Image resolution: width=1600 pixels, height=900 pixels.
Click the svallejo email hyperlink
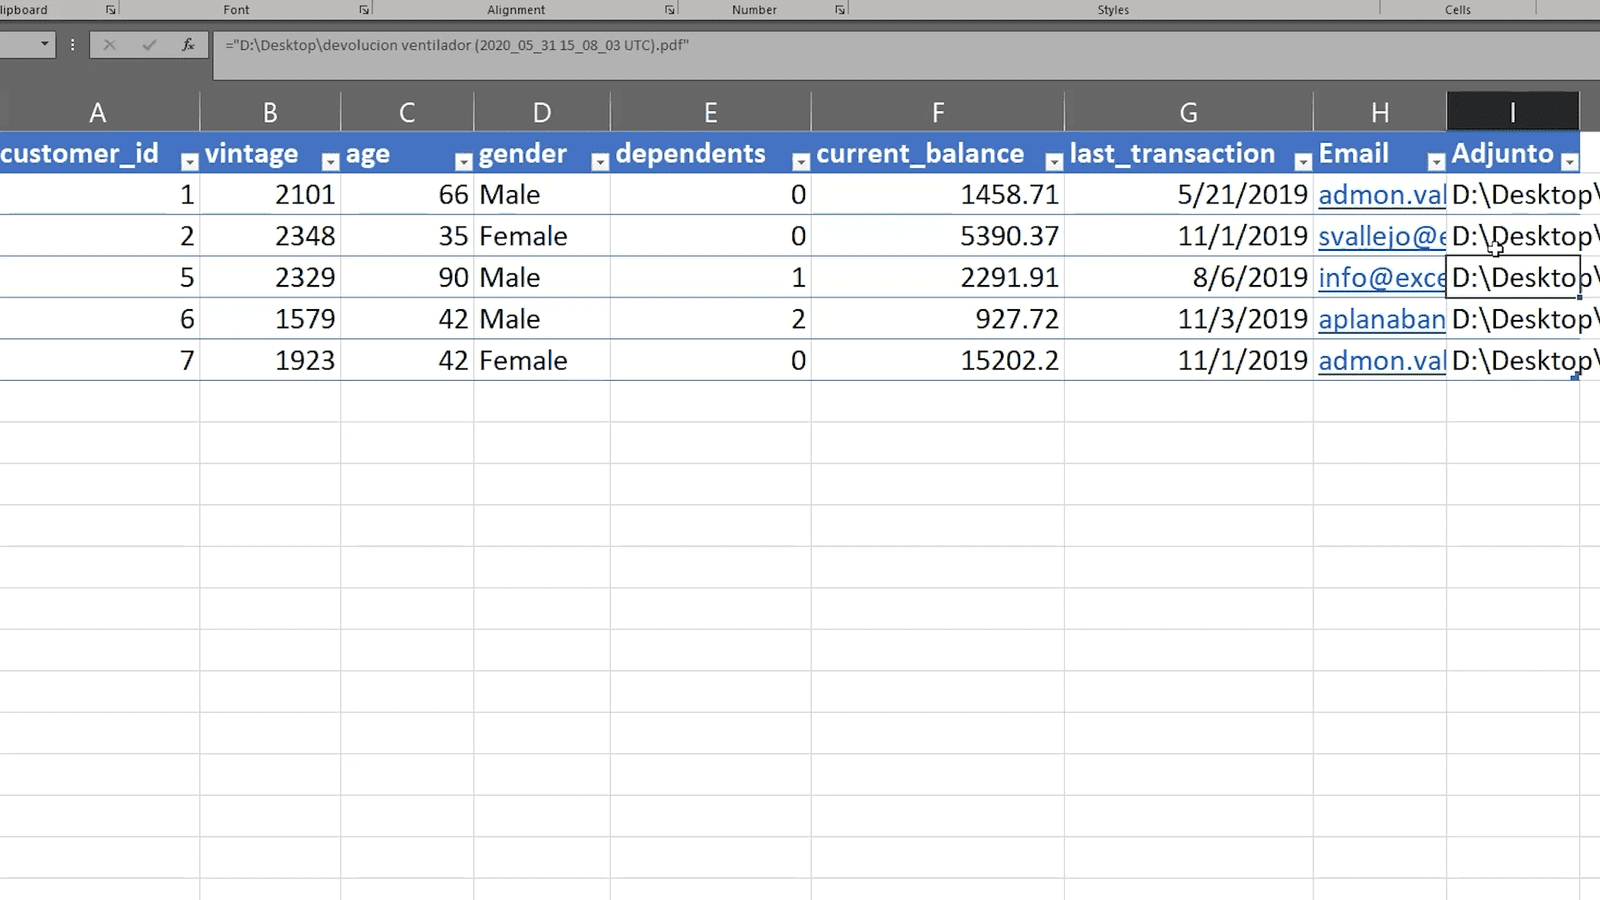point(1380,236)
